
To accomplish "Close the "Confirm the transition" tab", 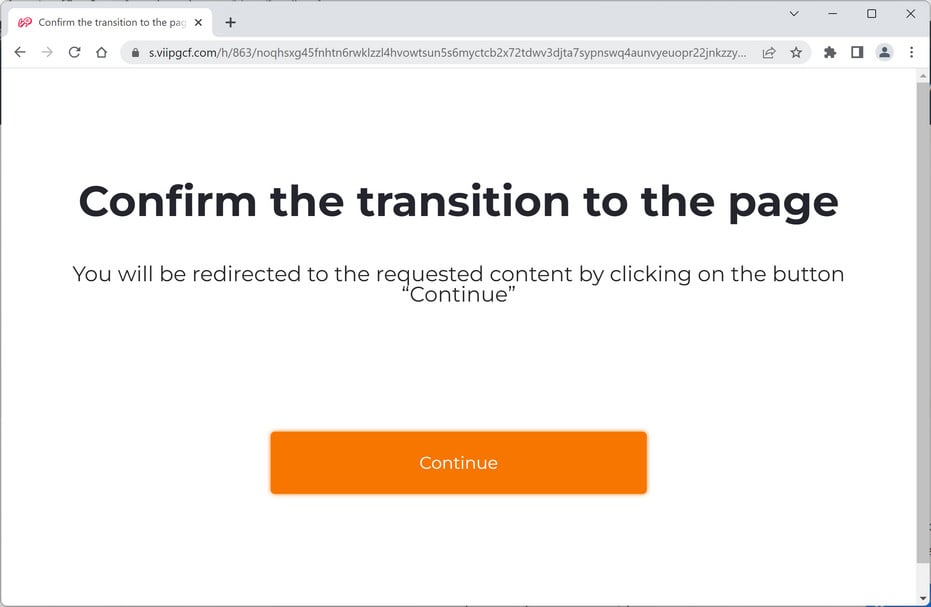I will [198, 22].
